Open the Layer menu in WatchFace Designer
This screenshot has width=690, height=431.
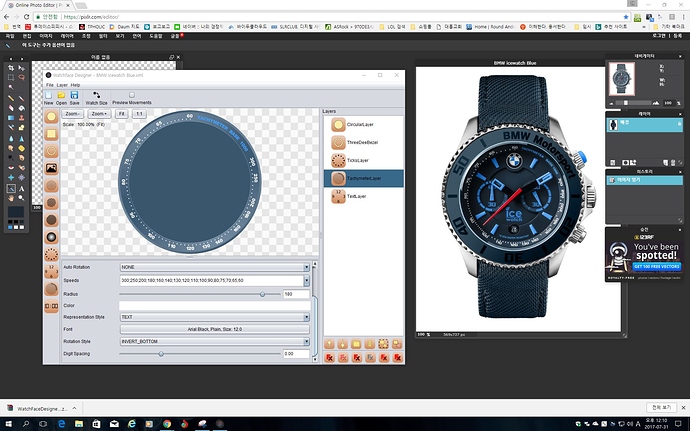pos(62,85)
